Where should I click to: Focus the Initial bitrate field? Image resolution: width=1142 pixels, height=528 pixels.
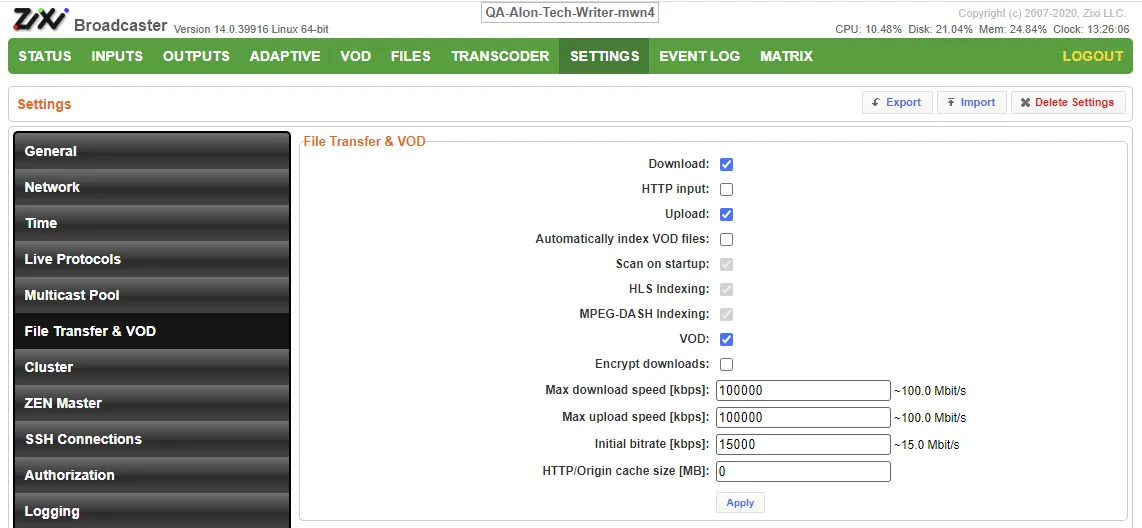[x=803, y=444]
